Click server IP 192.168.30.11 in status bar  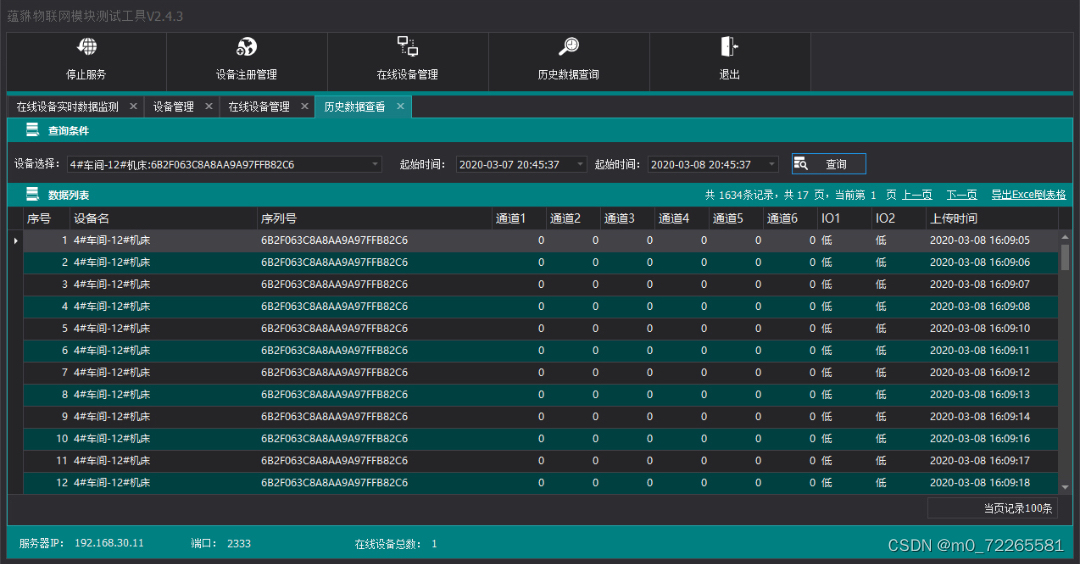point(110,543)
